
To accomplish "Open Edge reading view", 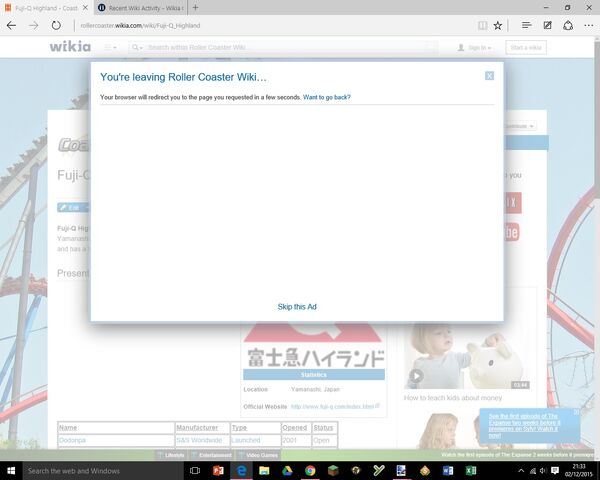I will pyautogui.click(x=482, y=26).
